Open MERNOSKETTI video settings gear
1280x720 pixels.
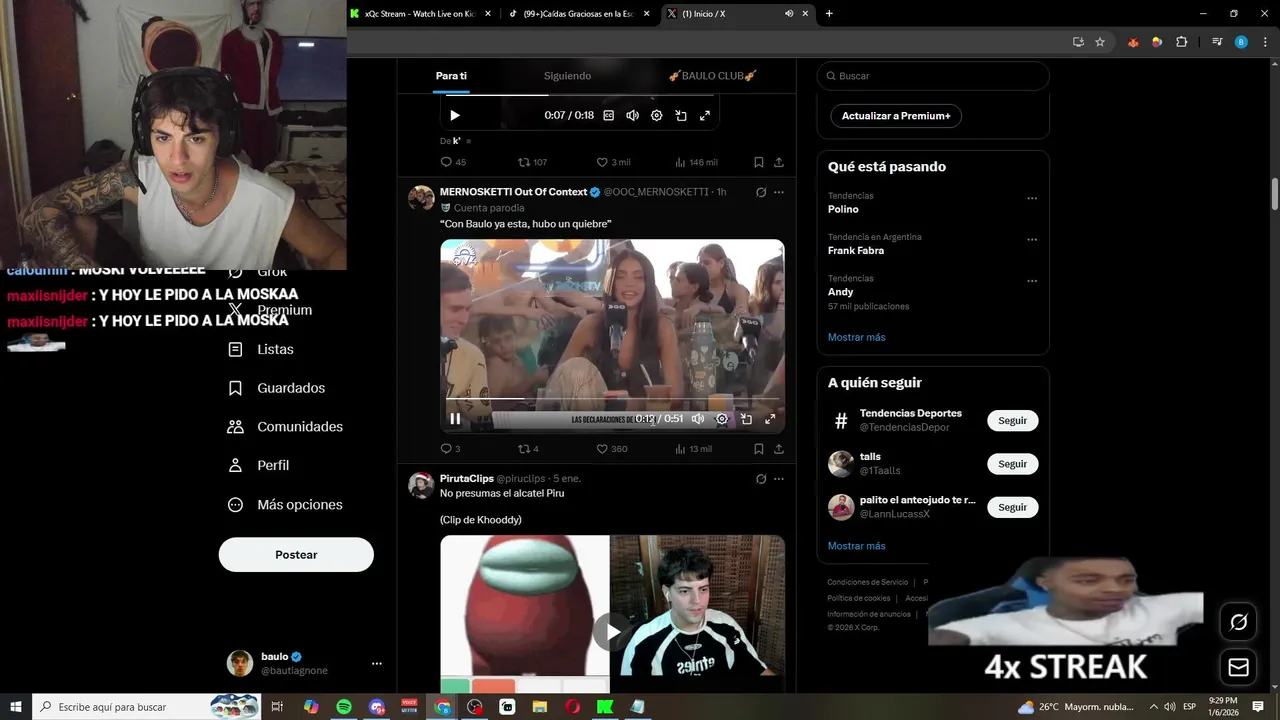[x=722, y=419]
